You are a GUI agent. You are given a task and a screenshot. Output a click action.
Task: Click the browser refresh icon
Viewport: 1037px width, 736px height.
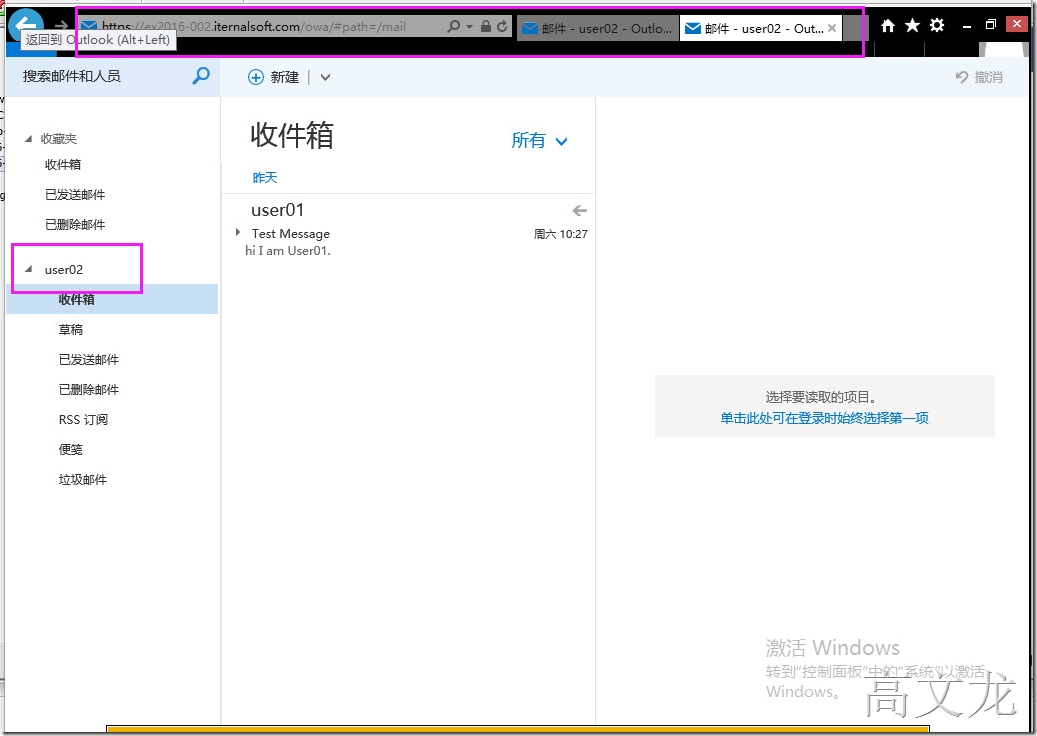pos(503,26)
